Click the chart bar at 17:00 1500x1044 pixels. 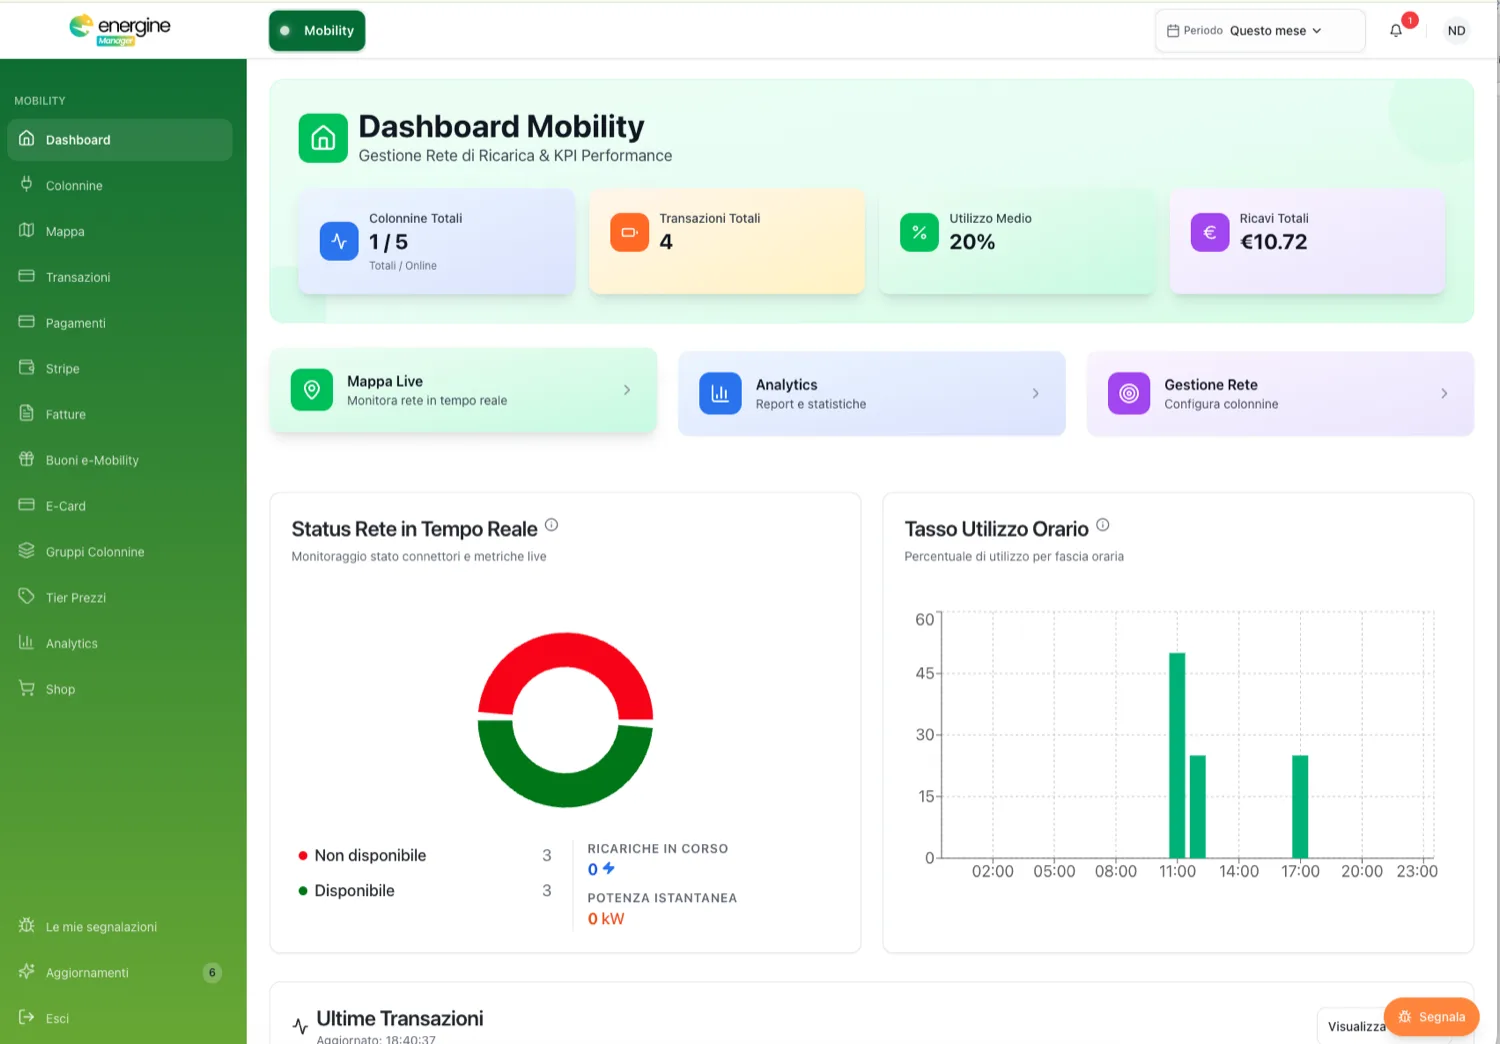tap(1300, 806)
